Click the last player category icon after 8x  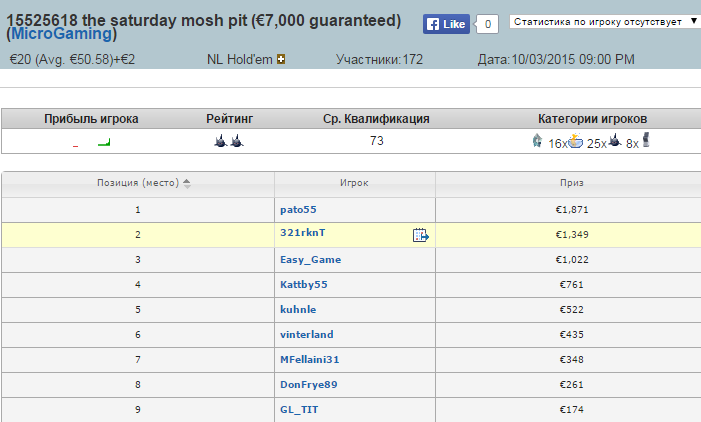(x=646, y=140)
